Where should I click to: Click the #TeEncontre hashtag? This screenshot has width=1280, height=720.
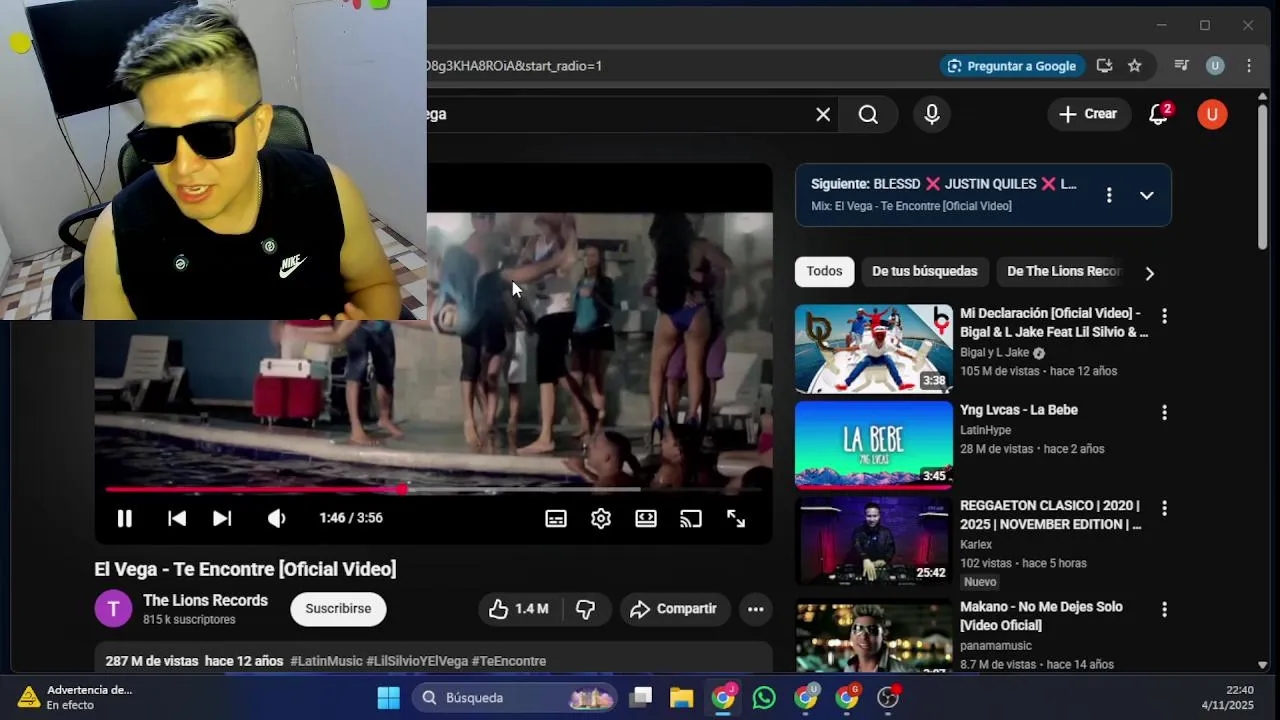pos(509,661)
